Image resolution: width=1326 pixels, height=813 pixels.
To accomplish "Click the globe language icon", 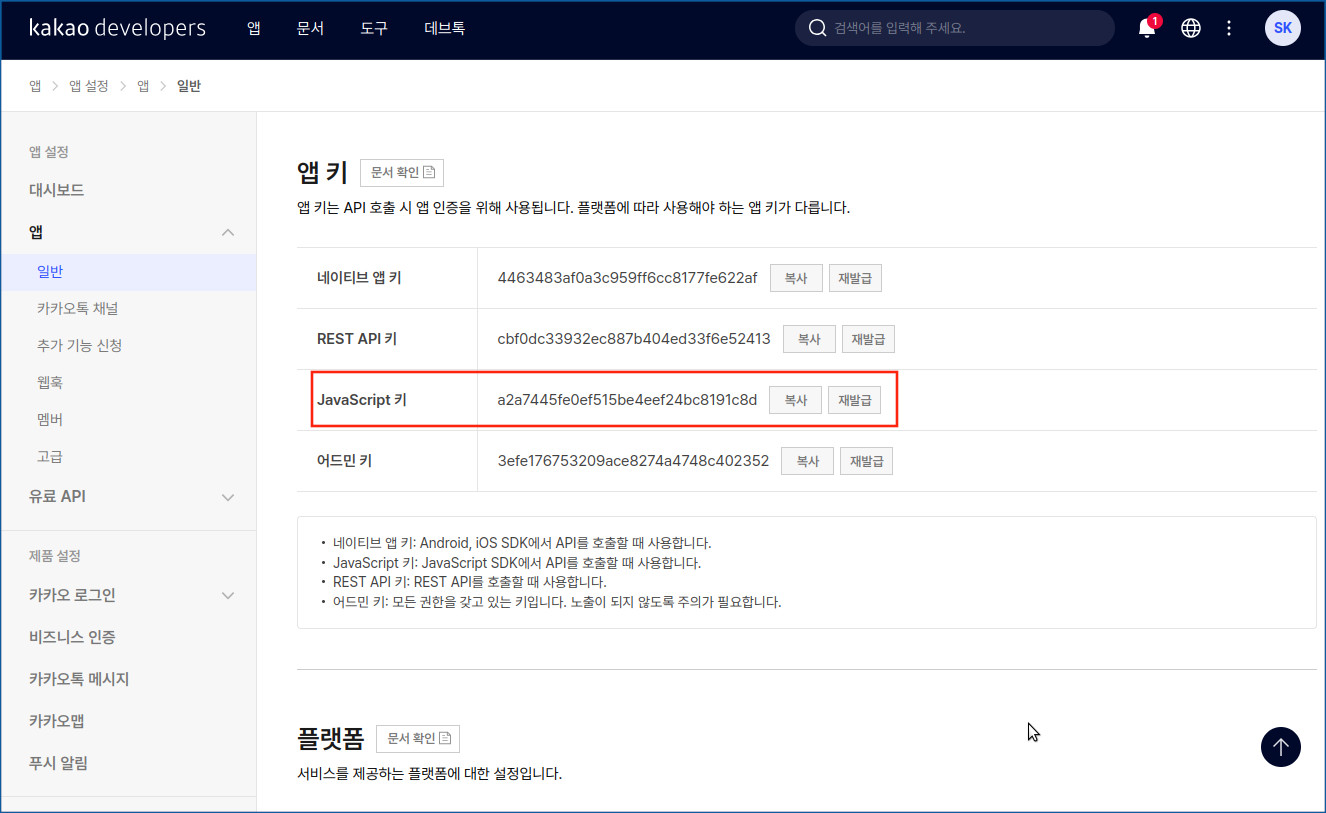I will click(1190, 28).
